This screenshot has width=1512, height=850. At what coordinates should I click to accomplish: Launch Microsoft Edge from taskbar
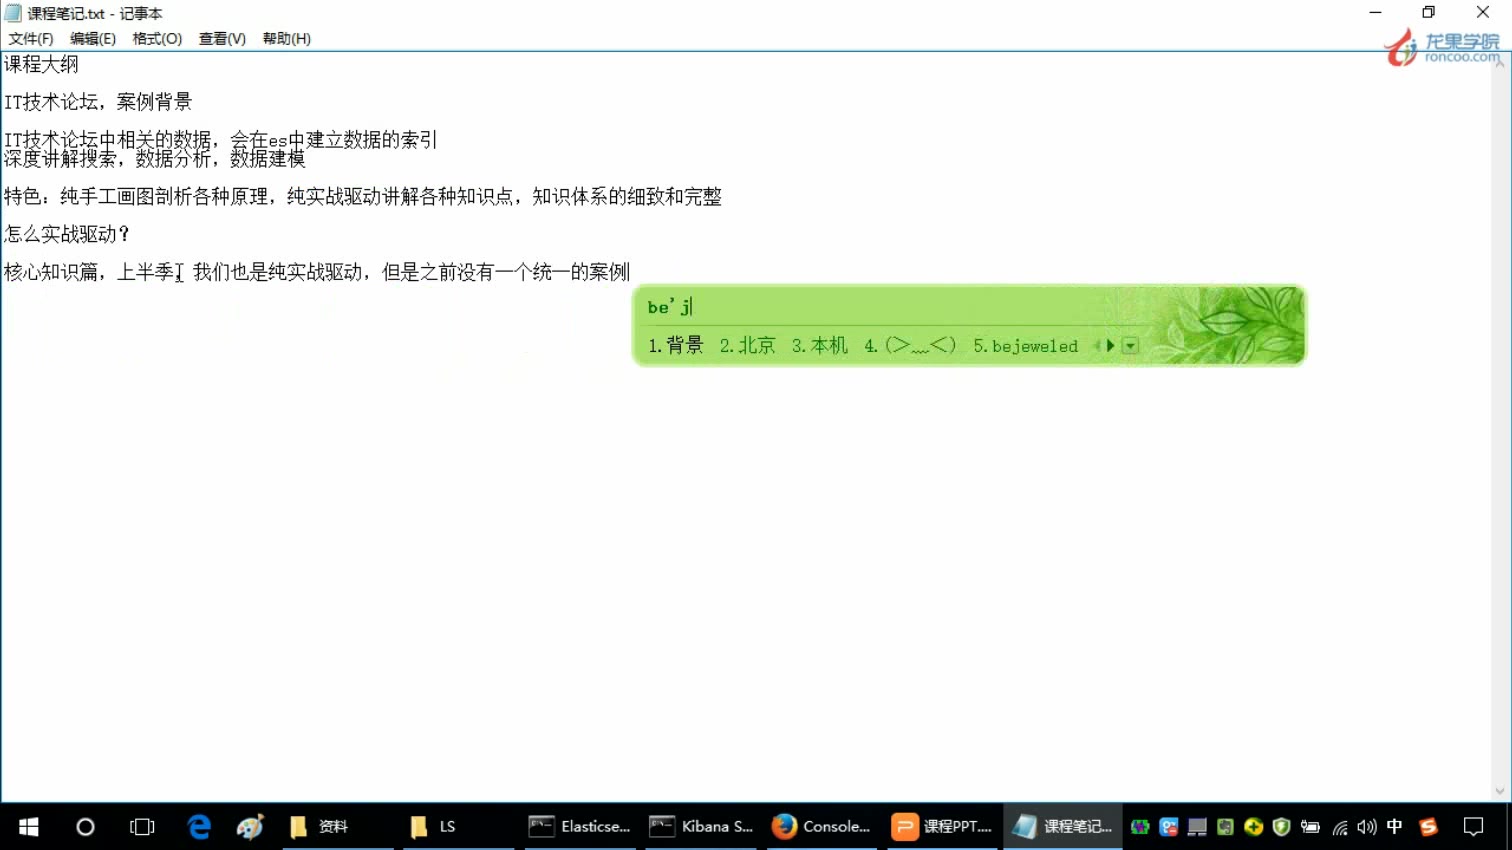tap(199, 826)
